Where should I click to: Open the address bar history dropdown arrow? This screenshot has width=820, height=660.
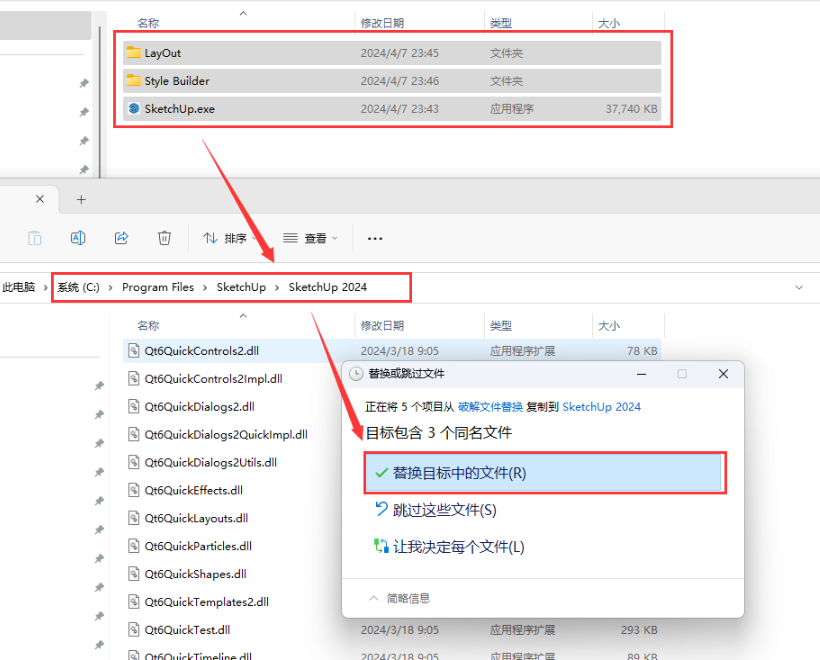pos(799,287)
